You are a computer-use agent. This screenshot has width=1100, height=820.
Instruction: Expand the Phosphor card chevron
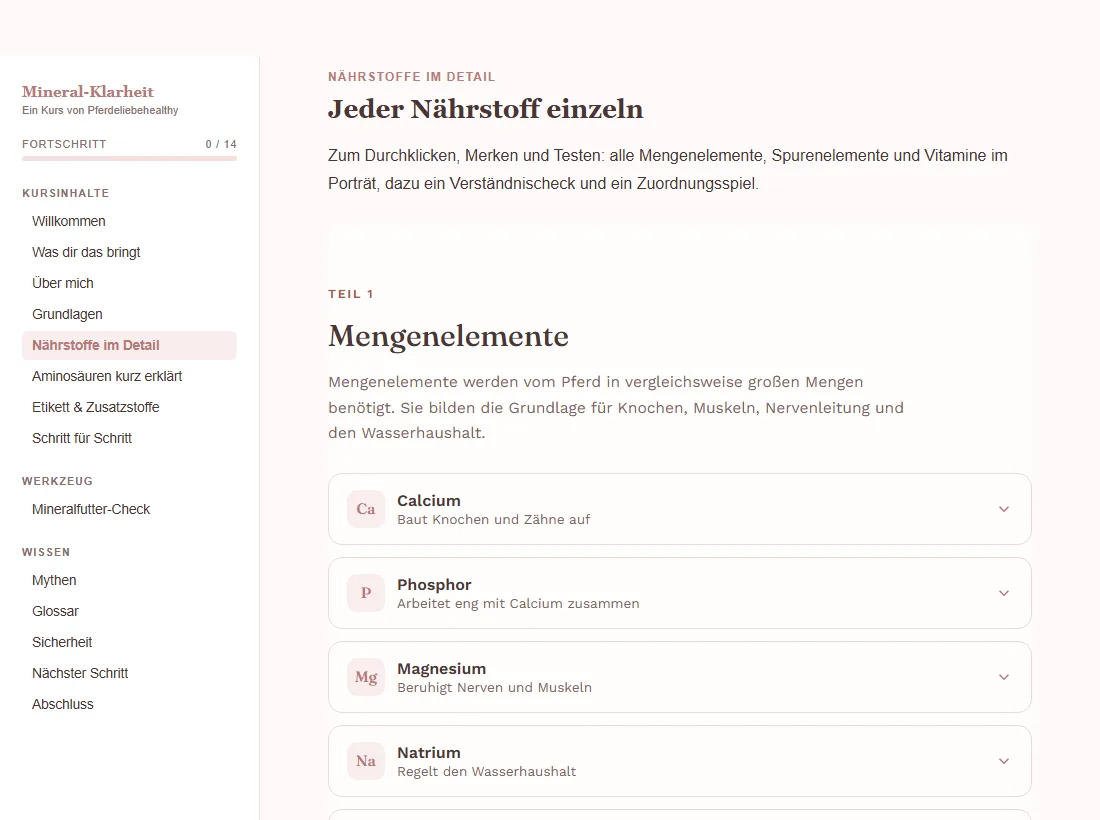pyautogui.click(x=1004, y=593)
